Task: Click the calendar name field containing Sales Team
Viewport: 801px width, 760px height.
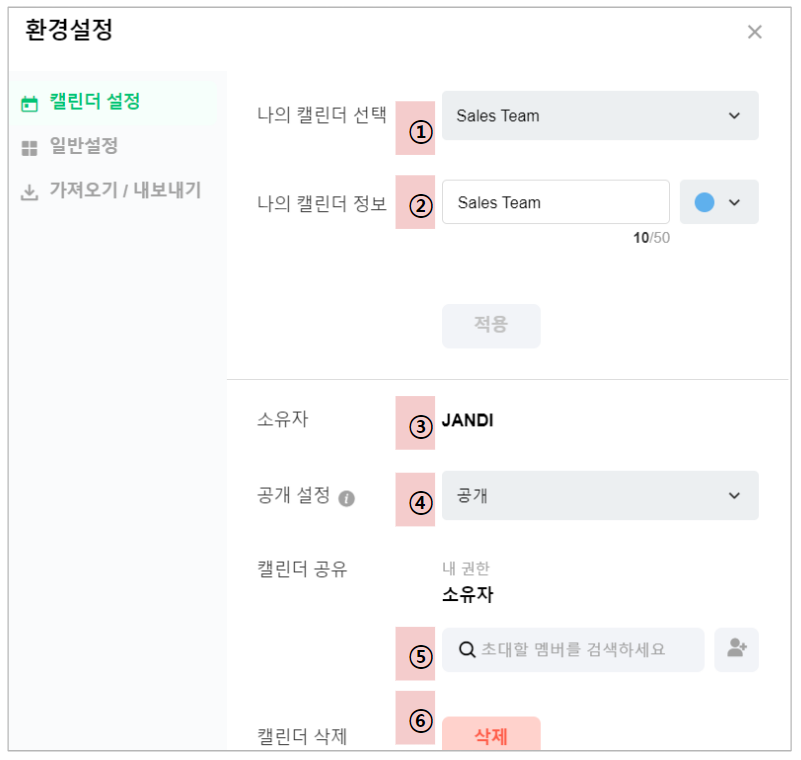Action: pyautogui.click(x=555, y=202)
